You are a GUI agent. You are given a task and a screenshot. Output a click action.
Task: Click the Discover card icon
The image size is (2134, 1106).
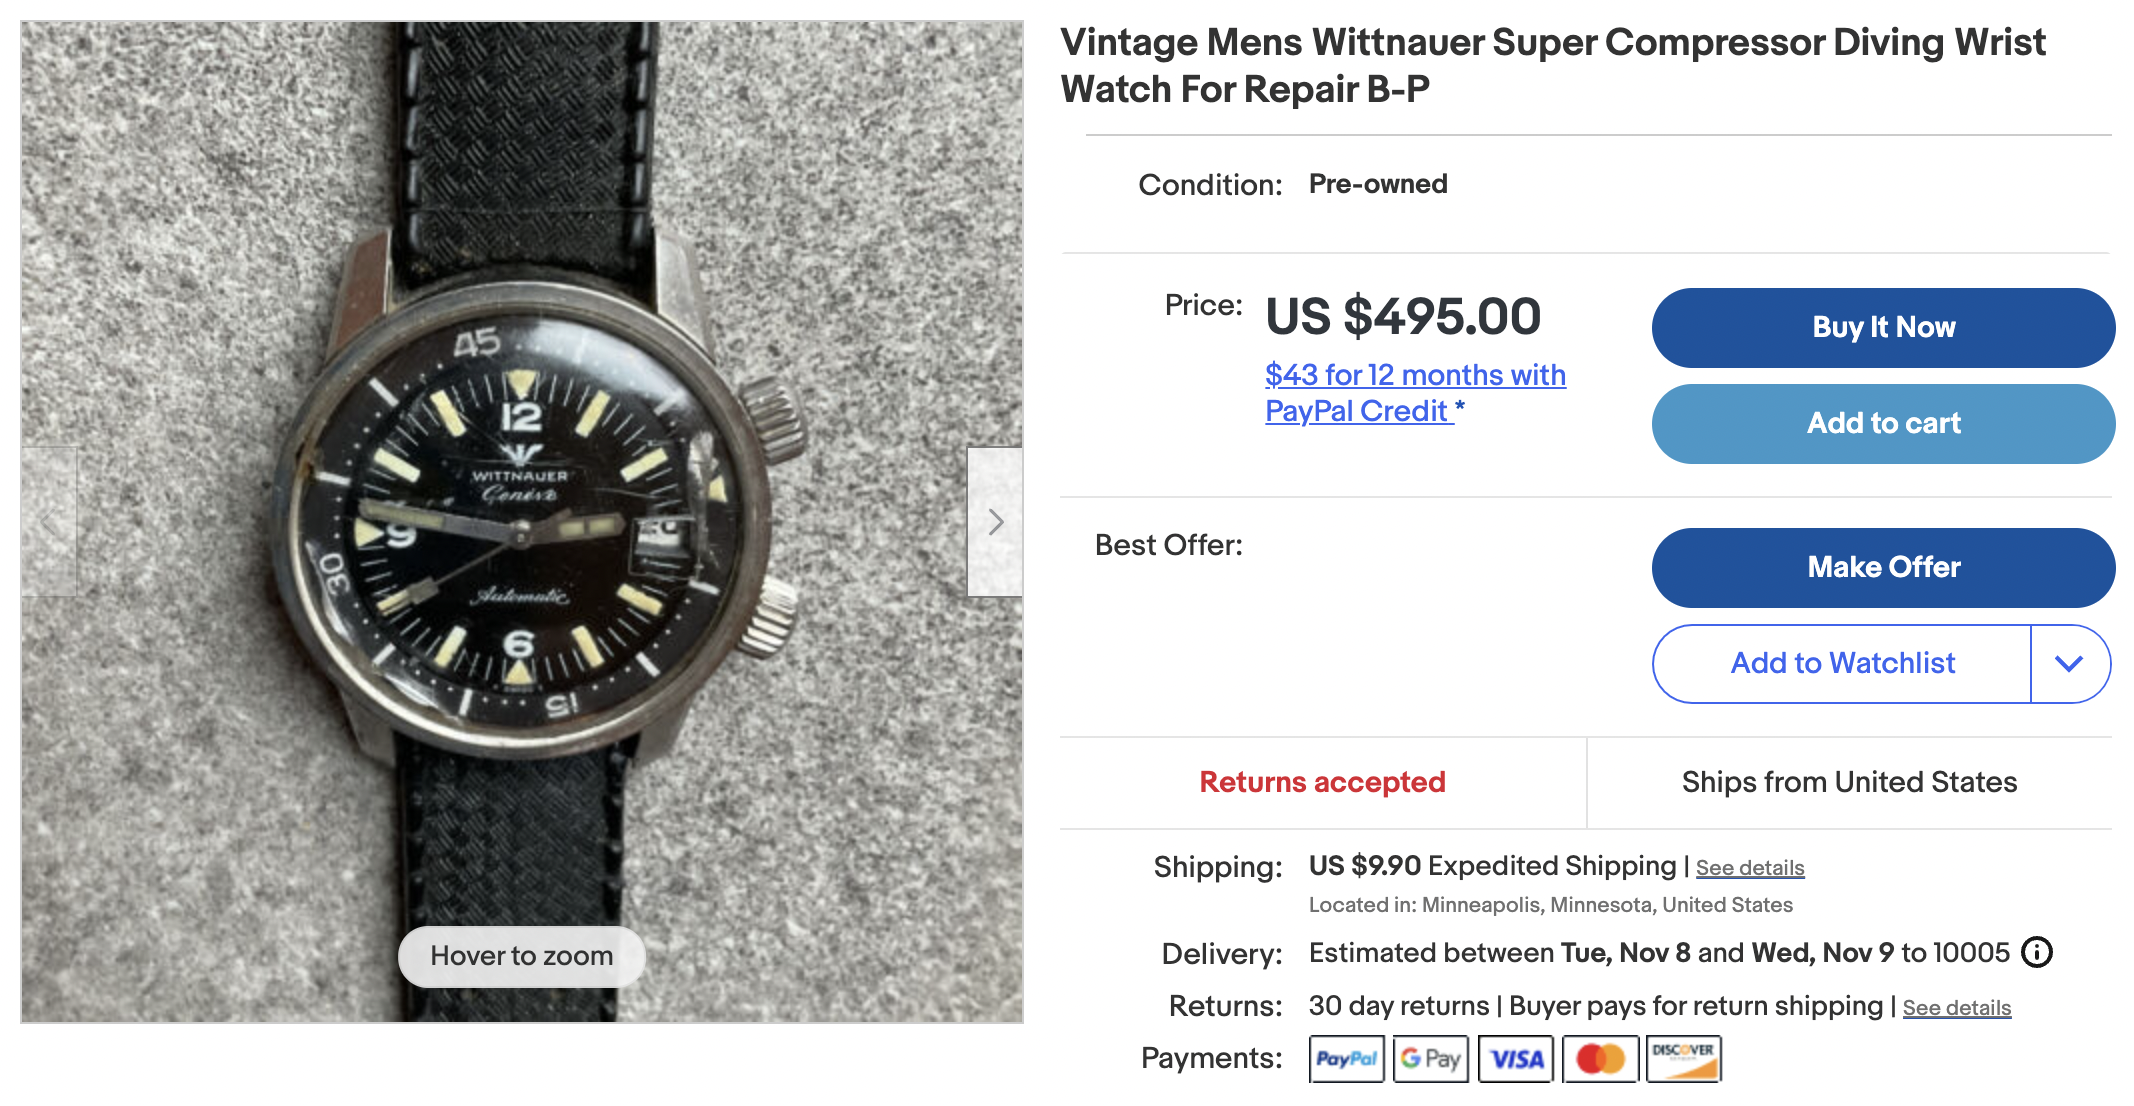pyautogui.click(x=1684, y=1059)
